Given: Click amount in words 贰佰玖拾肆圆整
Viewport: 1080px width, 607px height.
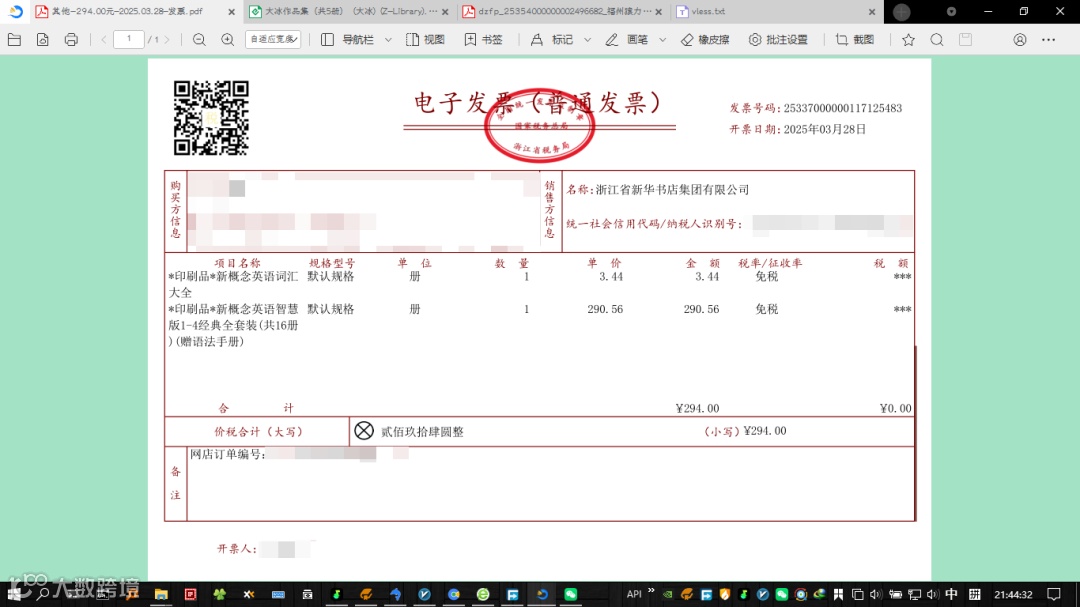Looking at the screenshot, I should pyautogui.click(x=422, y=432).
